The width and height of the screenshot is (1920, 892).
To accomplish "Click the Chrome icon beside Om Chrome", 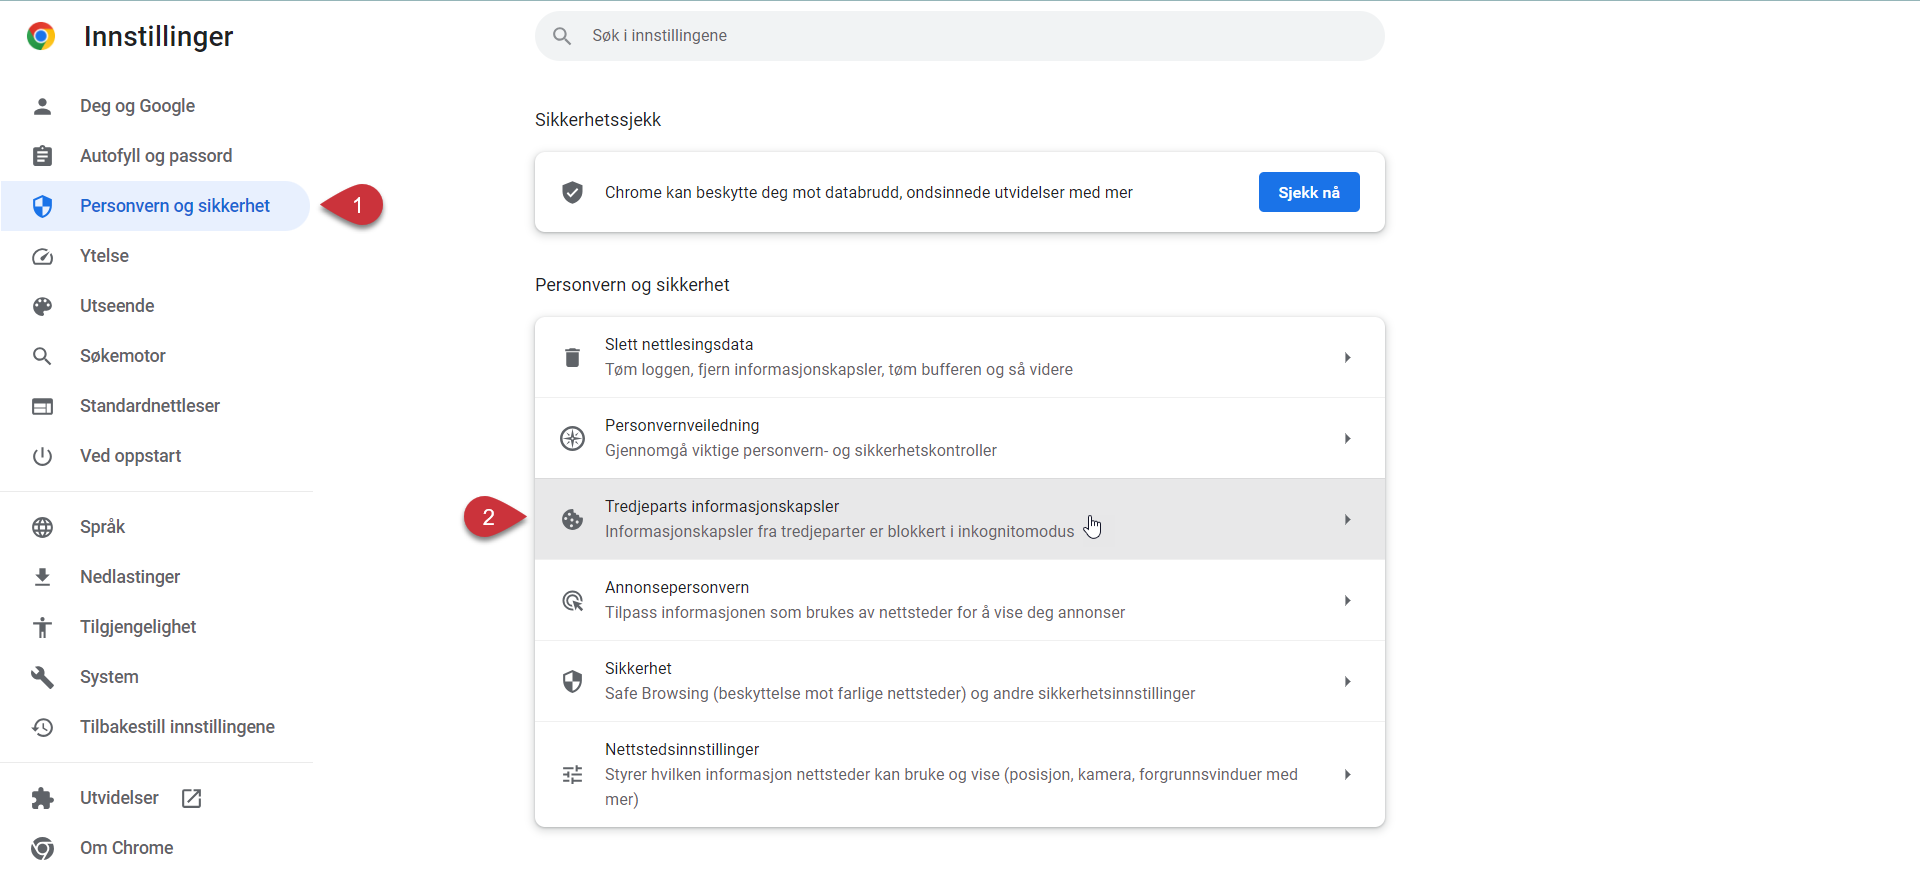I will (x=42, y=848).
